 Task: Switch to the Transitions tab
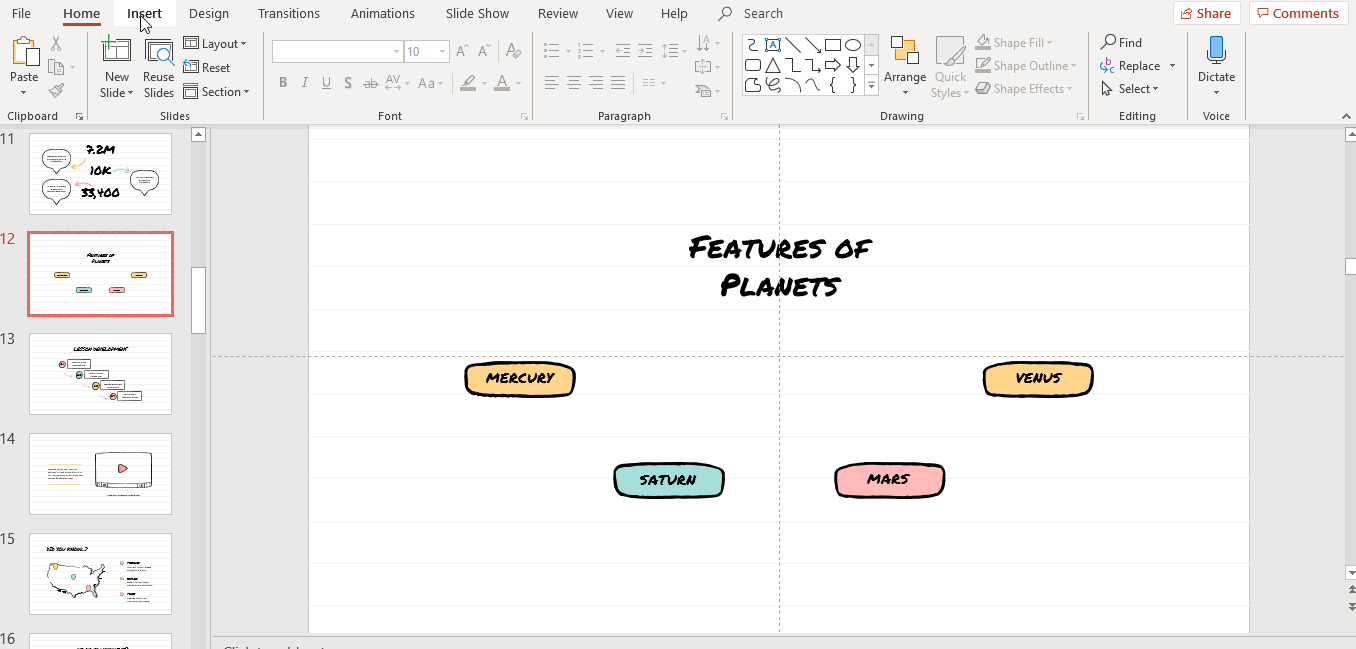pos(289,14)
